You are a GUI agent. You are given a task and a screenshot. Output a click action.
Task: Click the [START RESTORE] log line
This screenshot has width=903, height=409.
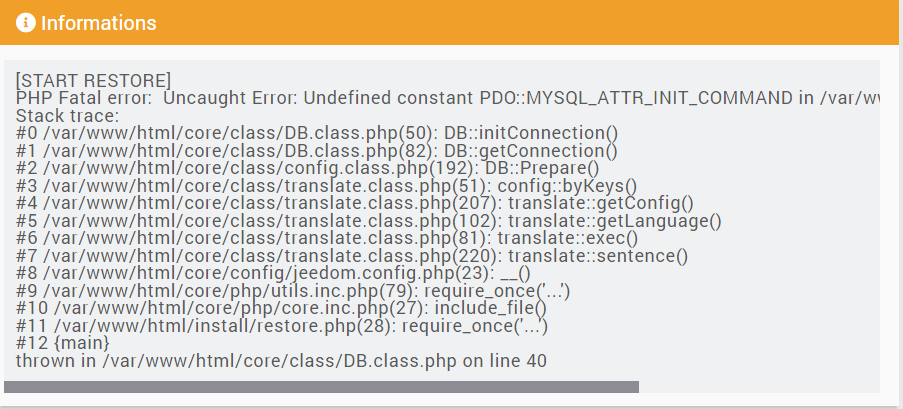pyautogui.click(x=93, y=81)
